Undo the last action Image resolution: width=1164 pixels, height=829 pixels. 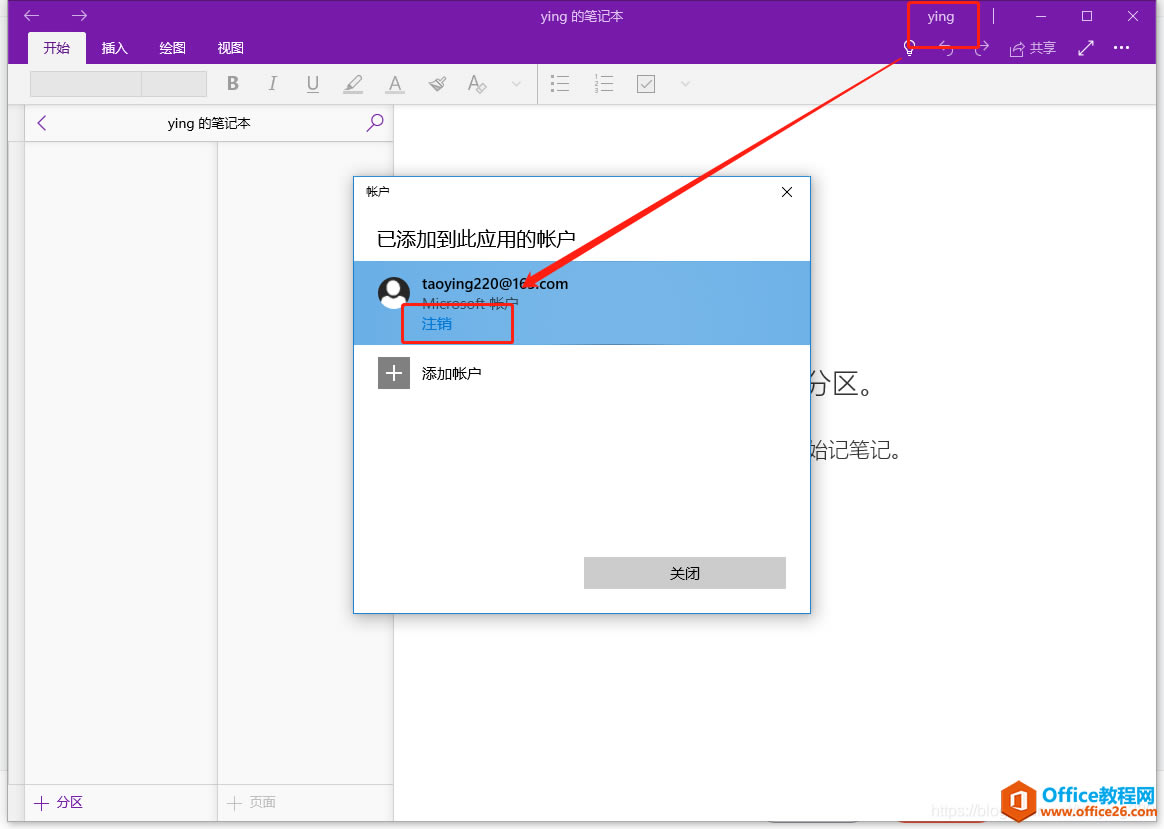coord(946,47)
